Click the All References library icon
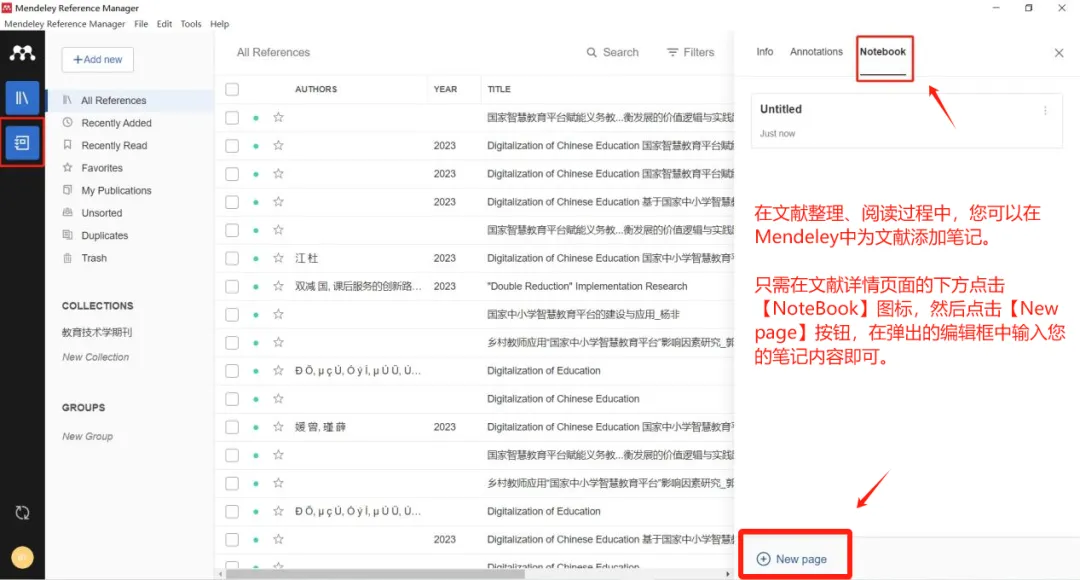Screen dimensions: 1080x580 tap(68, 100)
